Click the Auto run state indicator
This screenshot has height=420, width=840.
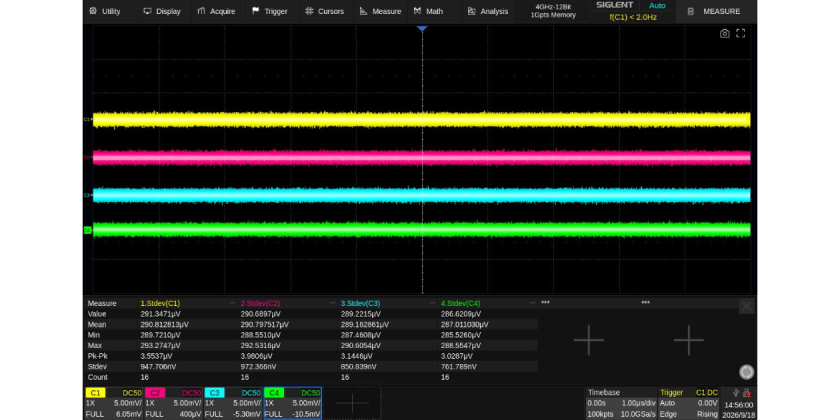[x=657, y=5]
